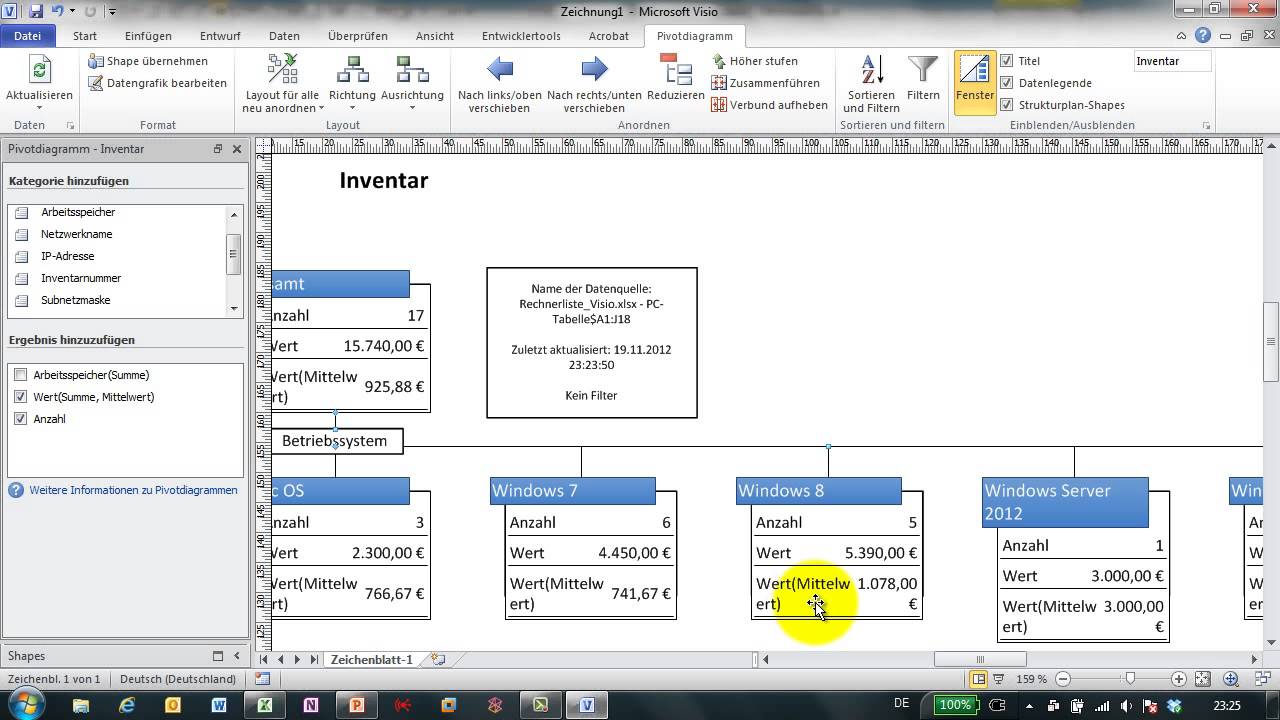Open the quick access toolbar customize dropdown

click(112, 12)
